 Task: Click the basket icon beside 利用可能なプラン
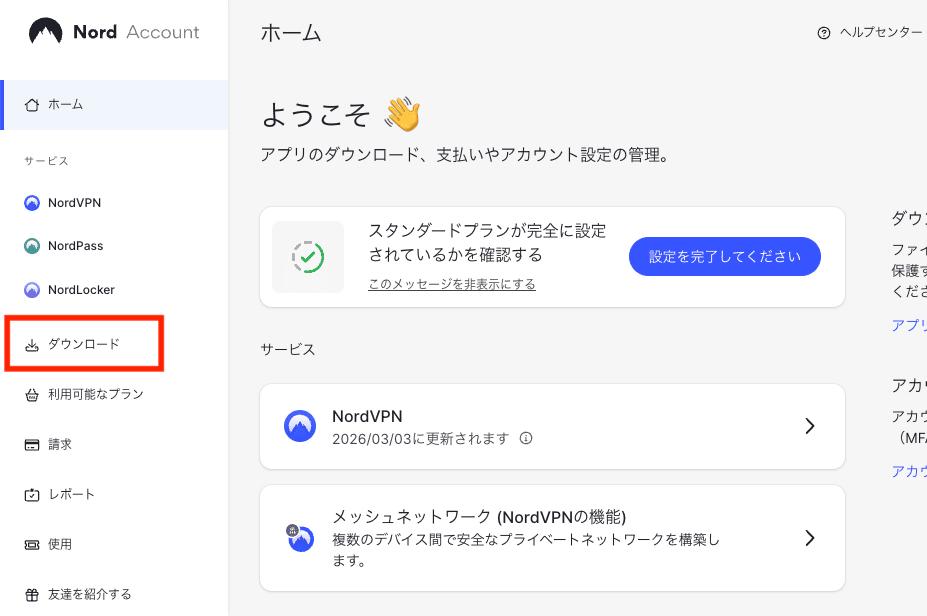click(32, 395)
